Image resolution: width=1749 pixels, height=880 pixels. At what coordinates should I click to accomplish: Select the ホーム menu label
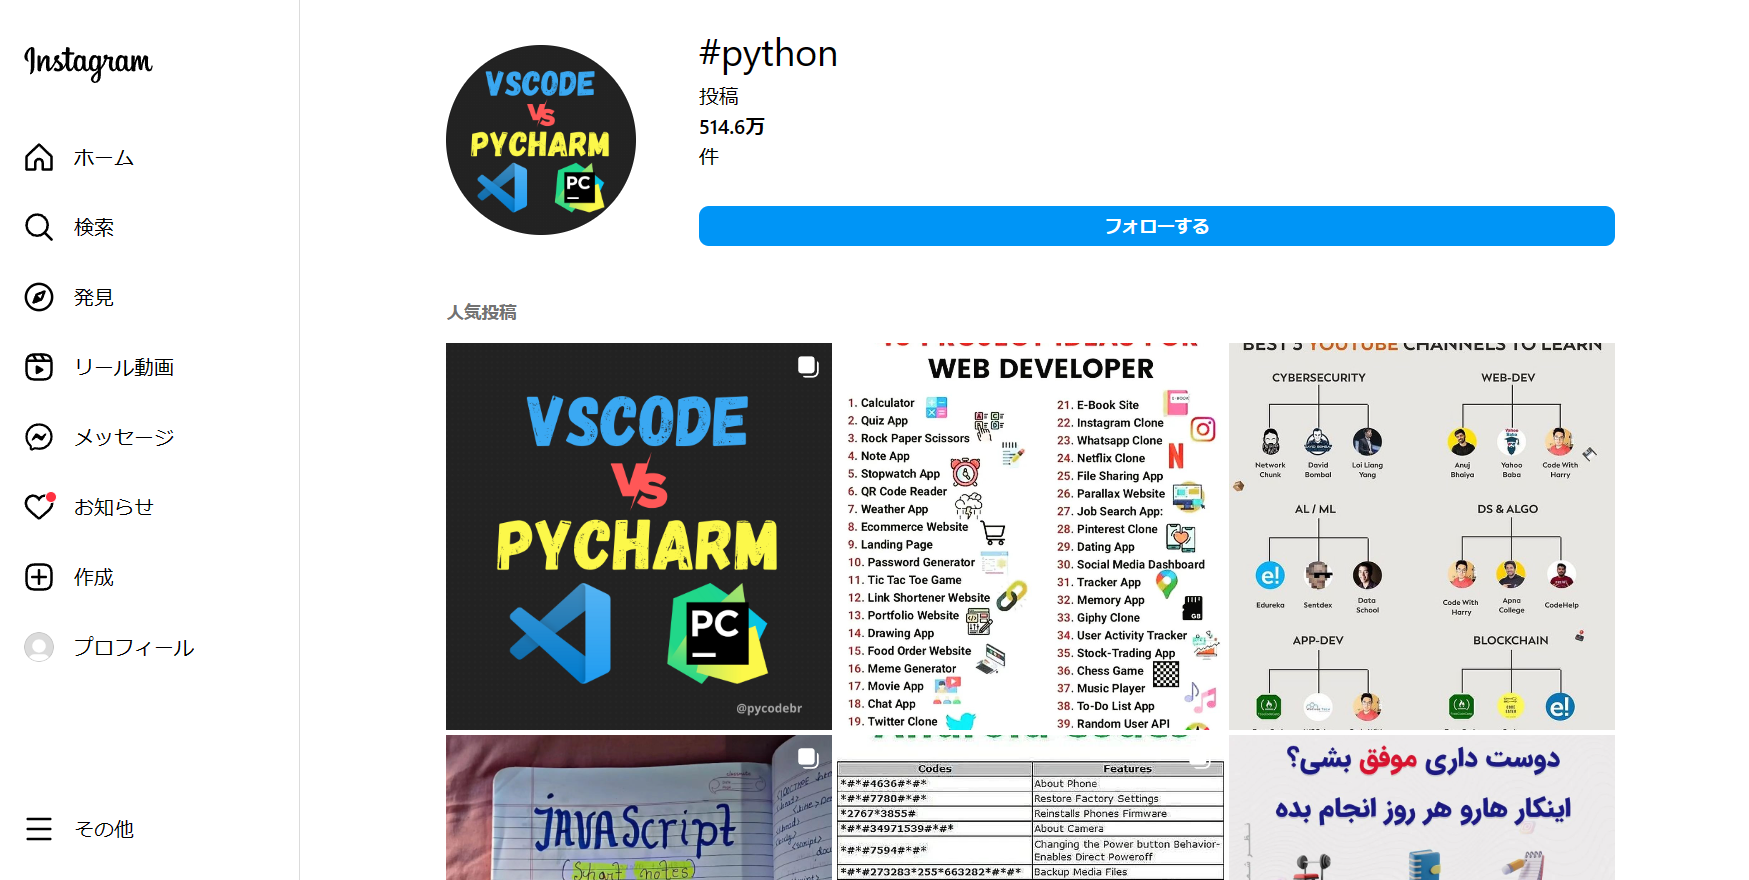(x=104, y=158)
